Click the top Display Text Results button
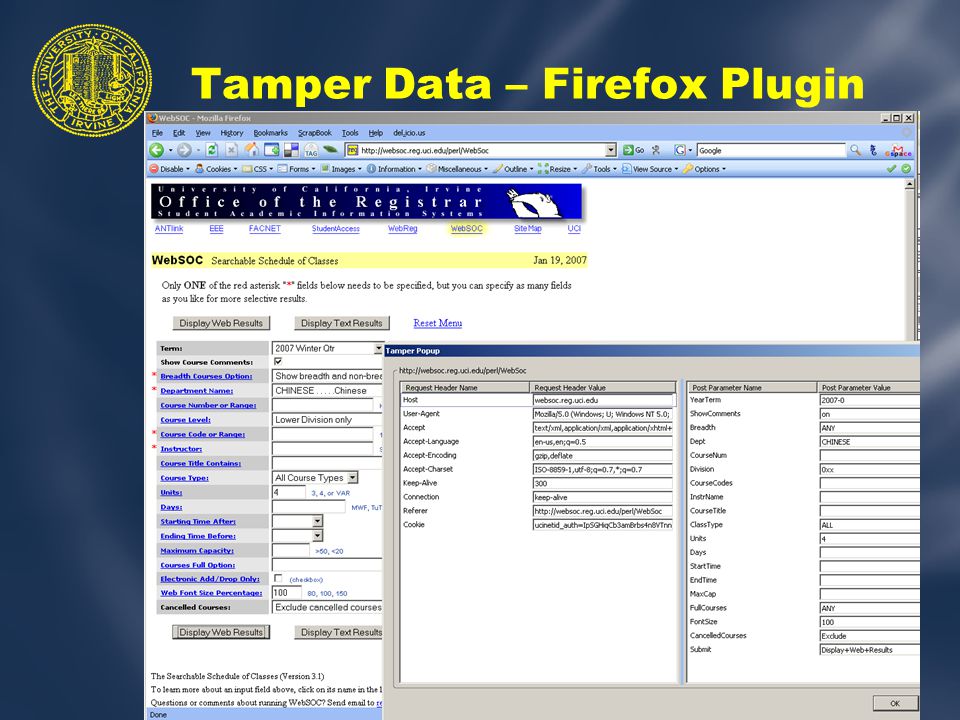 (342, 323)
